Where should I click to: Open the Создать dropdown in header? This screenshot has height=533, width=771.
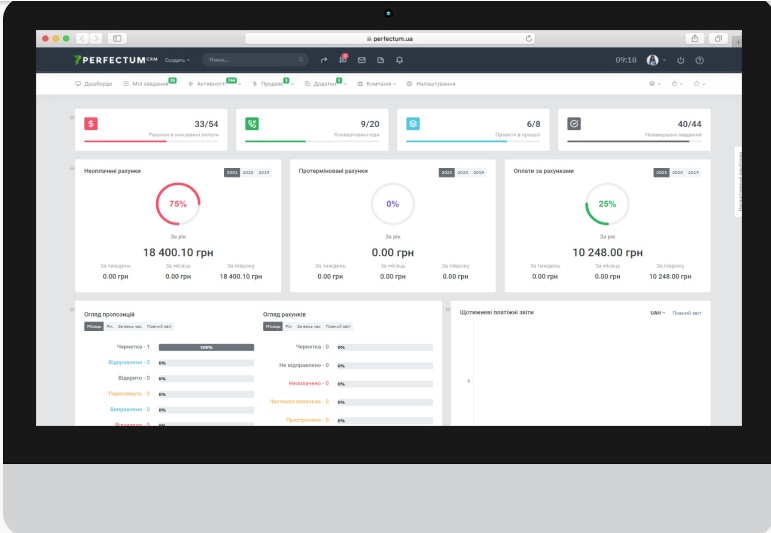pyautogui.click(x=177, y=60)
